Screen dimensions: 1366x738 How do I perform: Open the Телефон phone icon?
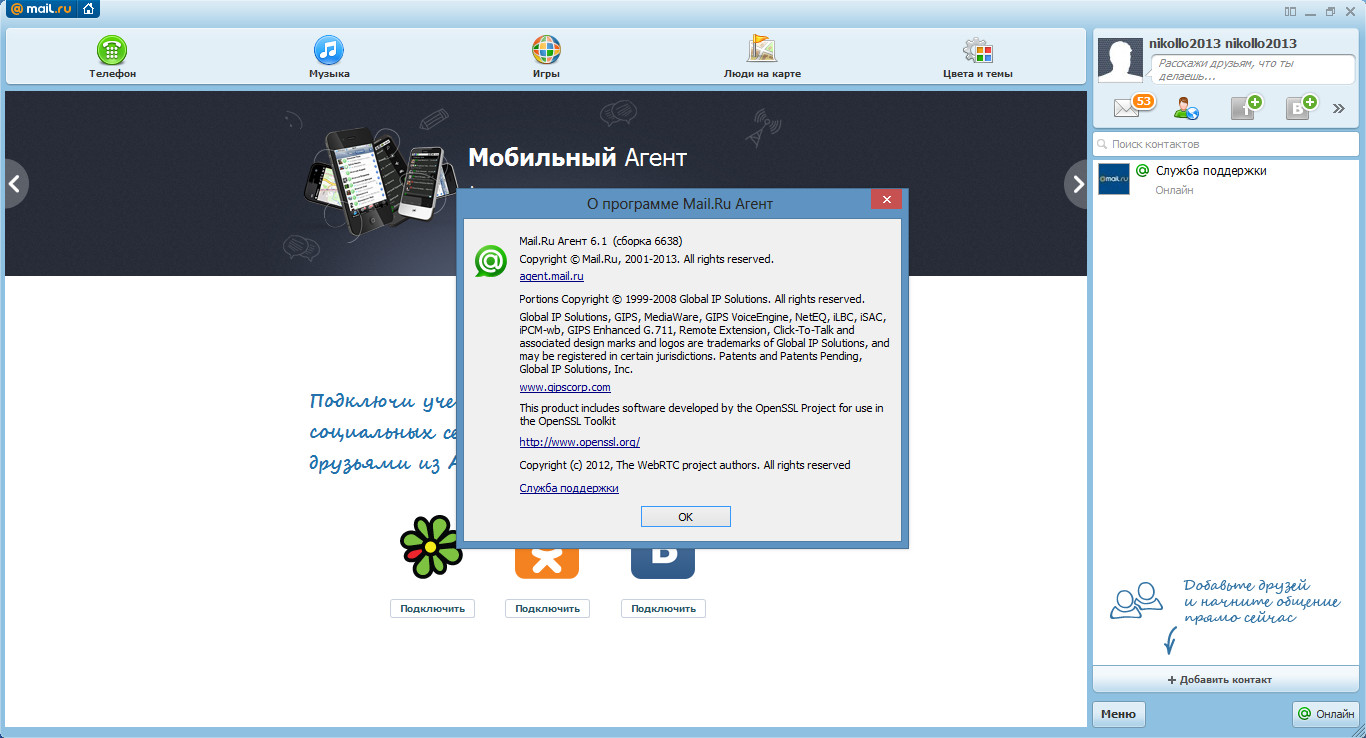(x=112, y=50)
